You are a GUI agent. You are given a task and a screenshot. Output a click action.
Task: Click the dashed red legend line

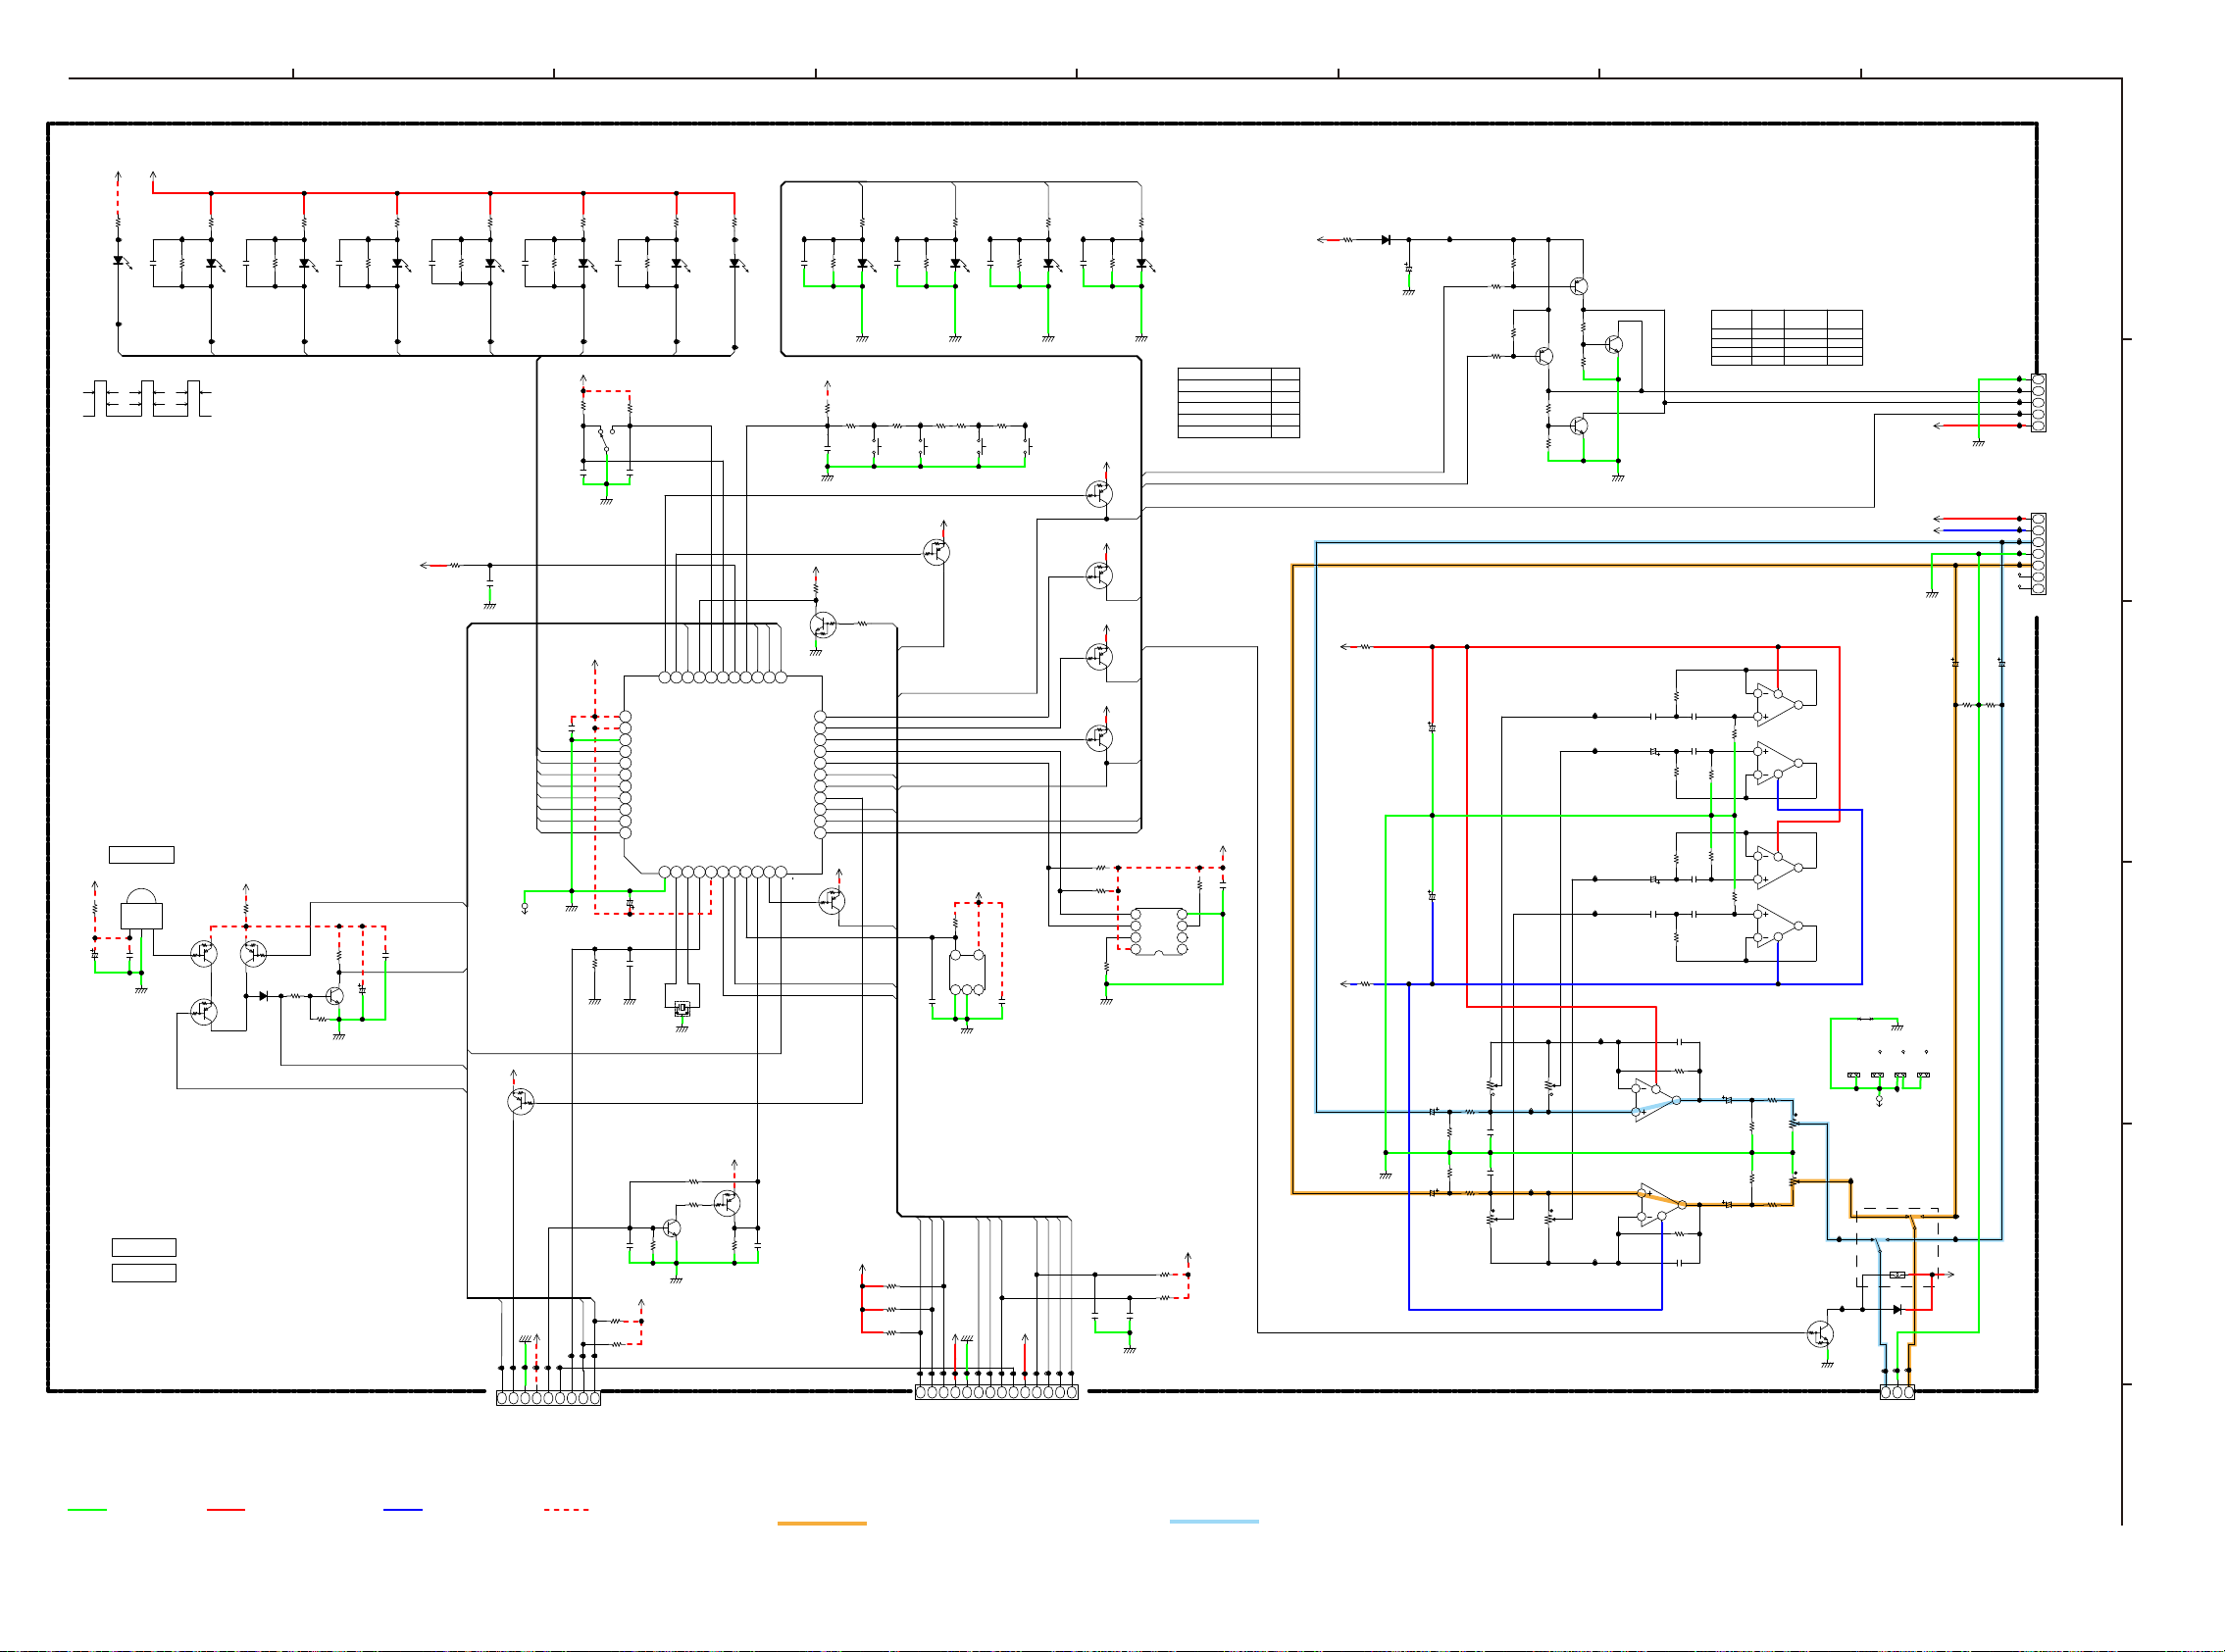pyautogui.click(x=566, y=1509)
